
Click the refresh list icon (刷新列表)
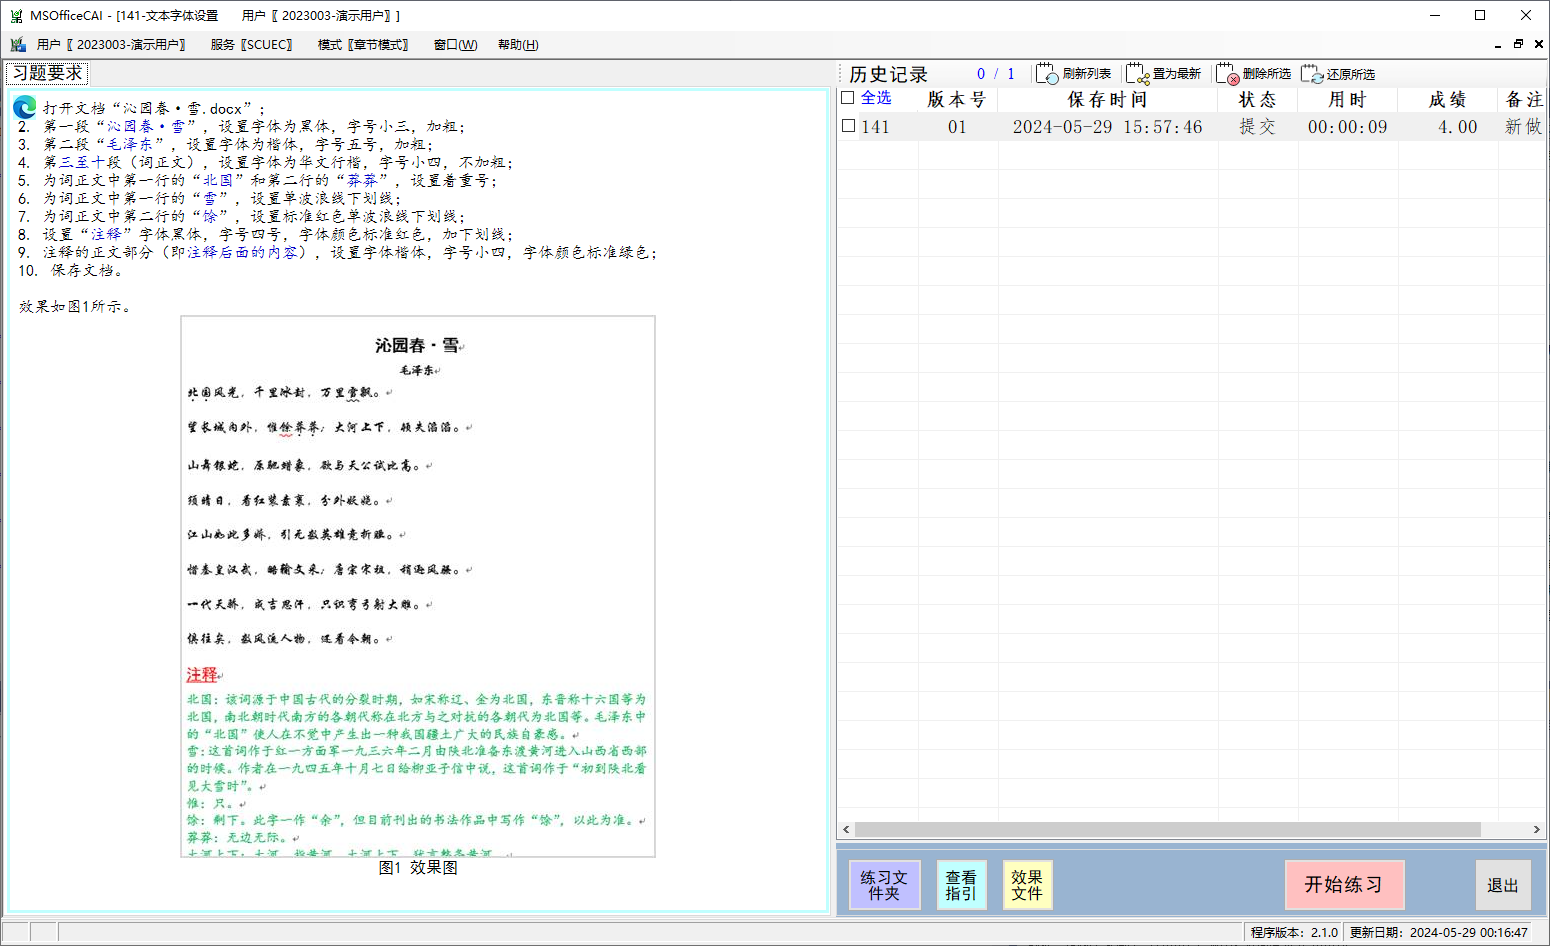[x=1047, y=74]
